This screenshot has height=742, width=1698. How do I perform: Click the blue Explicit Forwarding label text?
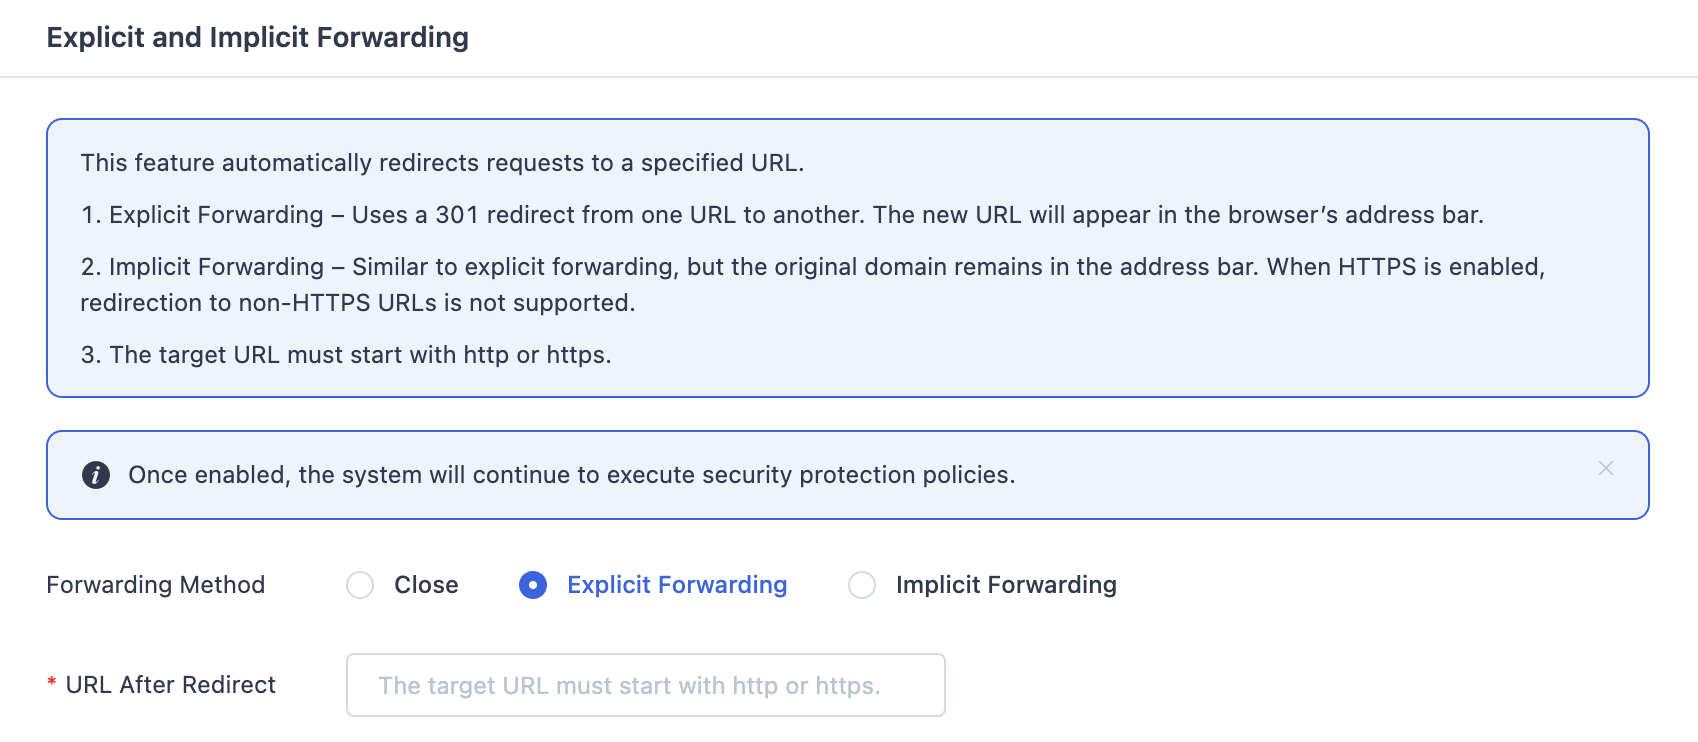pyautogui.click(x=677, y=585)
